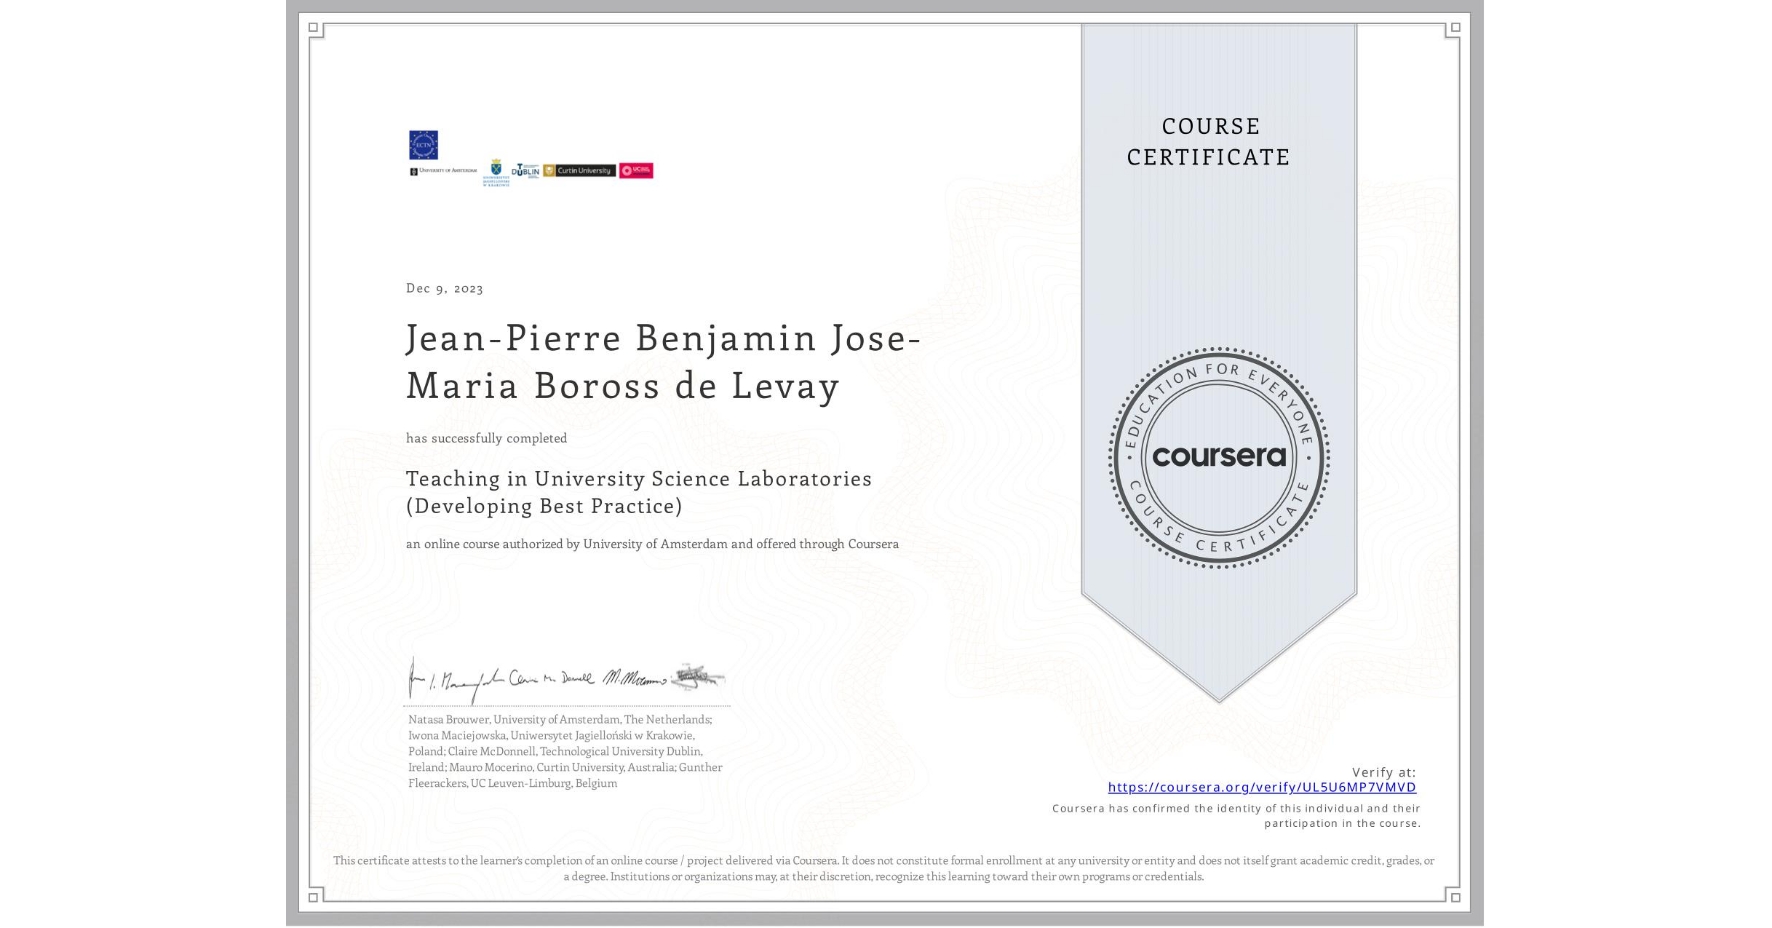Click the TU Dublin logo
1772x928 pixels.
tap(526, 171)
